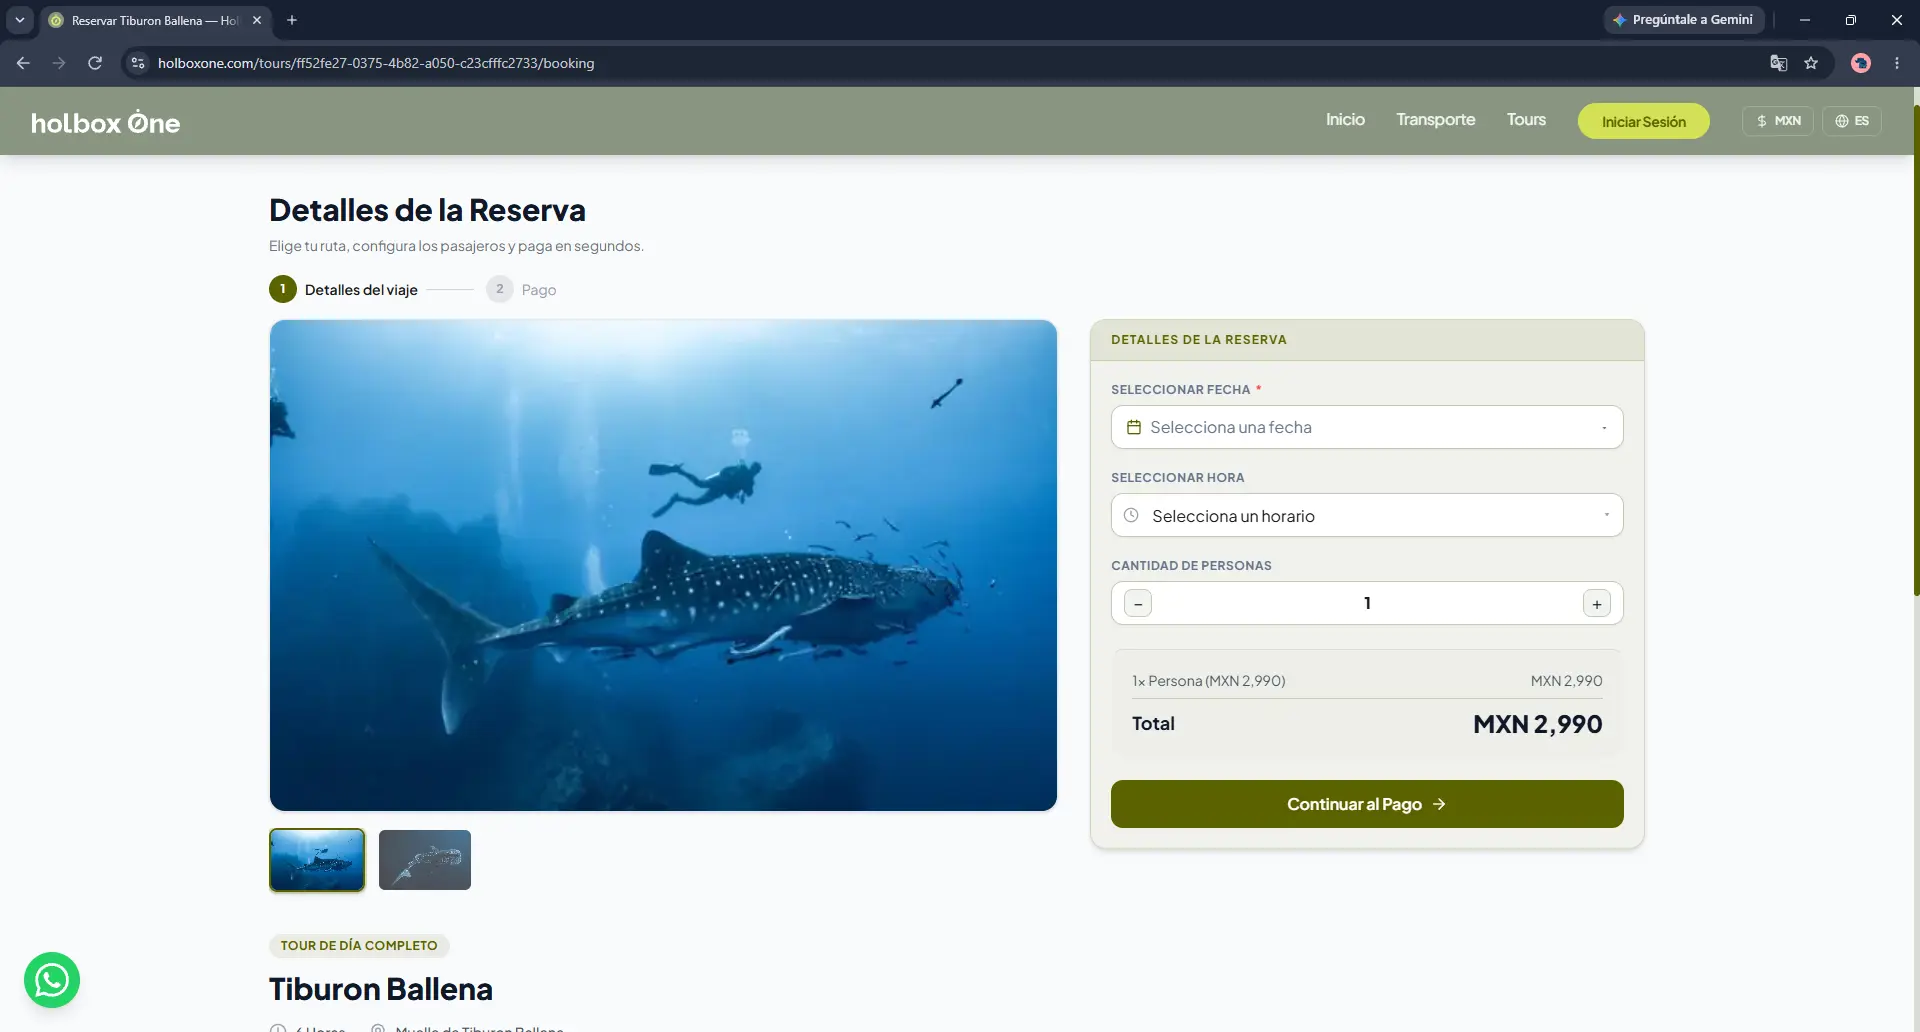Select step 2 Pago
Viewport: 1920px width, 1032px height.
click(521, 290)
